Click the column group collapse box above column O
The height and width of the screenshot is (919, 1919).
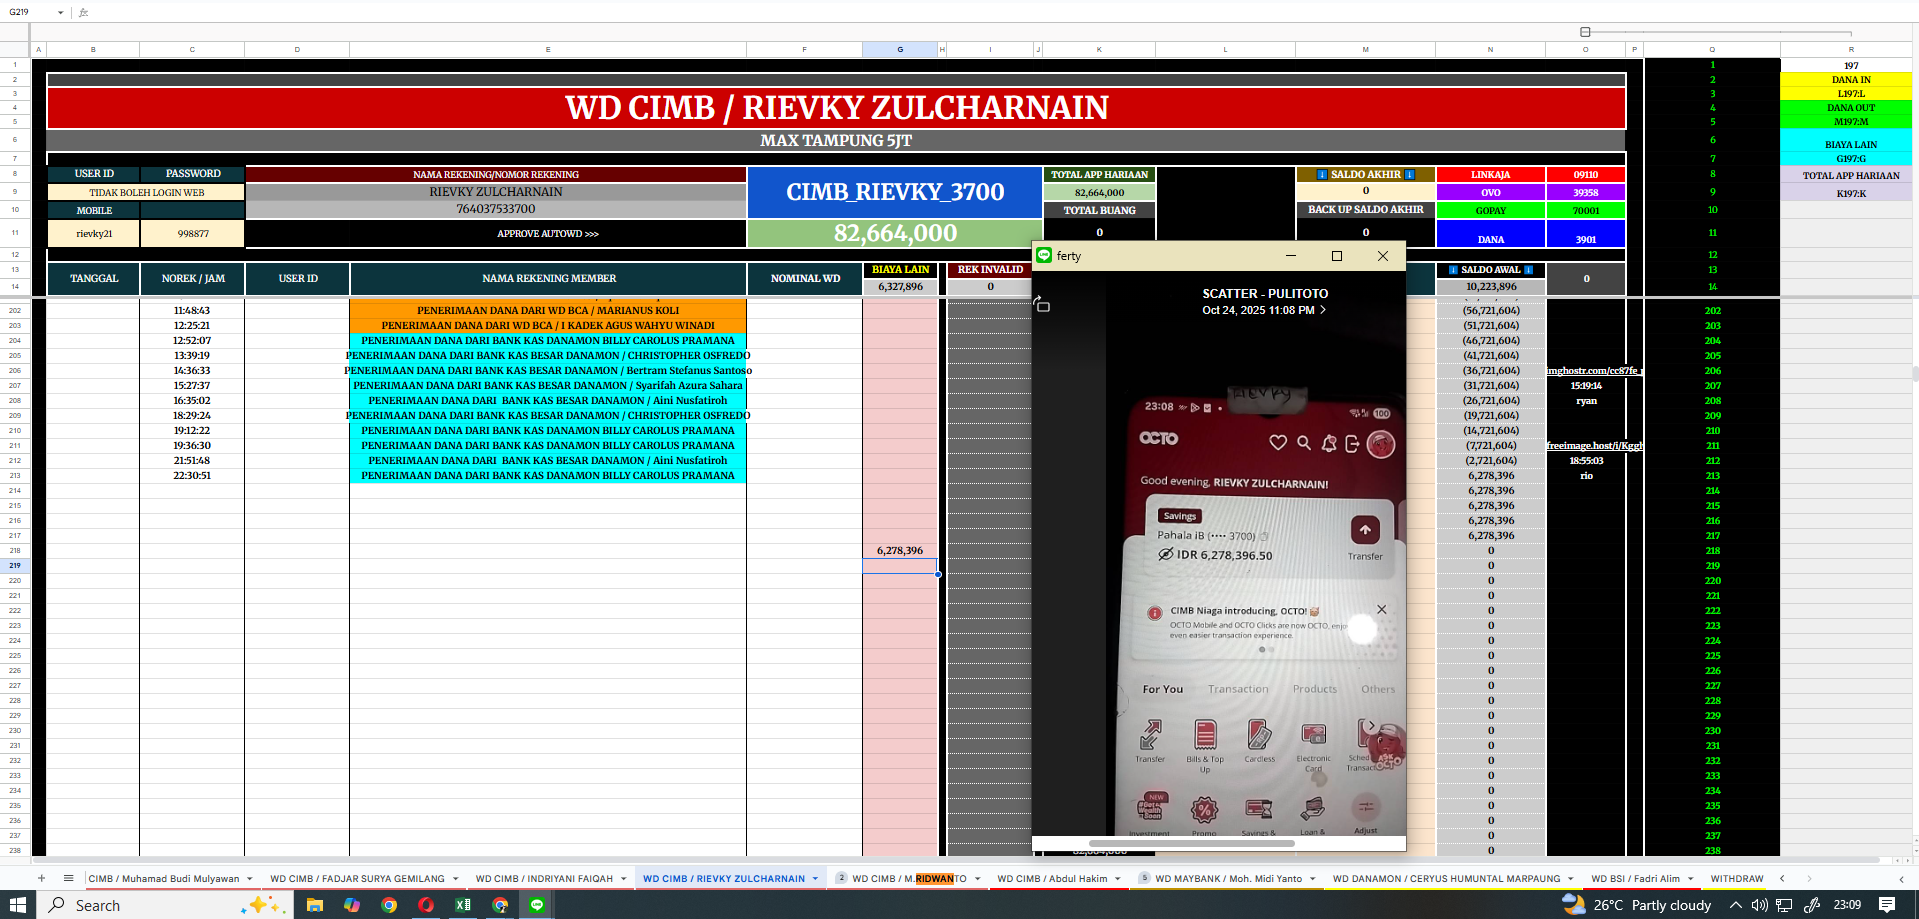[1585, 32]
